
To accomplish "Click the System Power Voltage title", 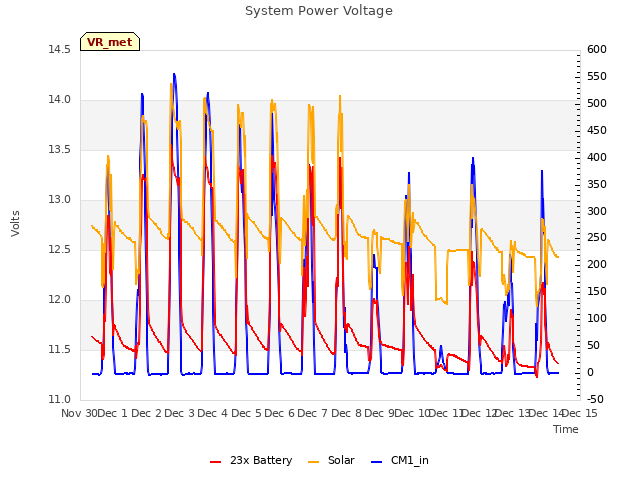I will (x=319, y=11).
